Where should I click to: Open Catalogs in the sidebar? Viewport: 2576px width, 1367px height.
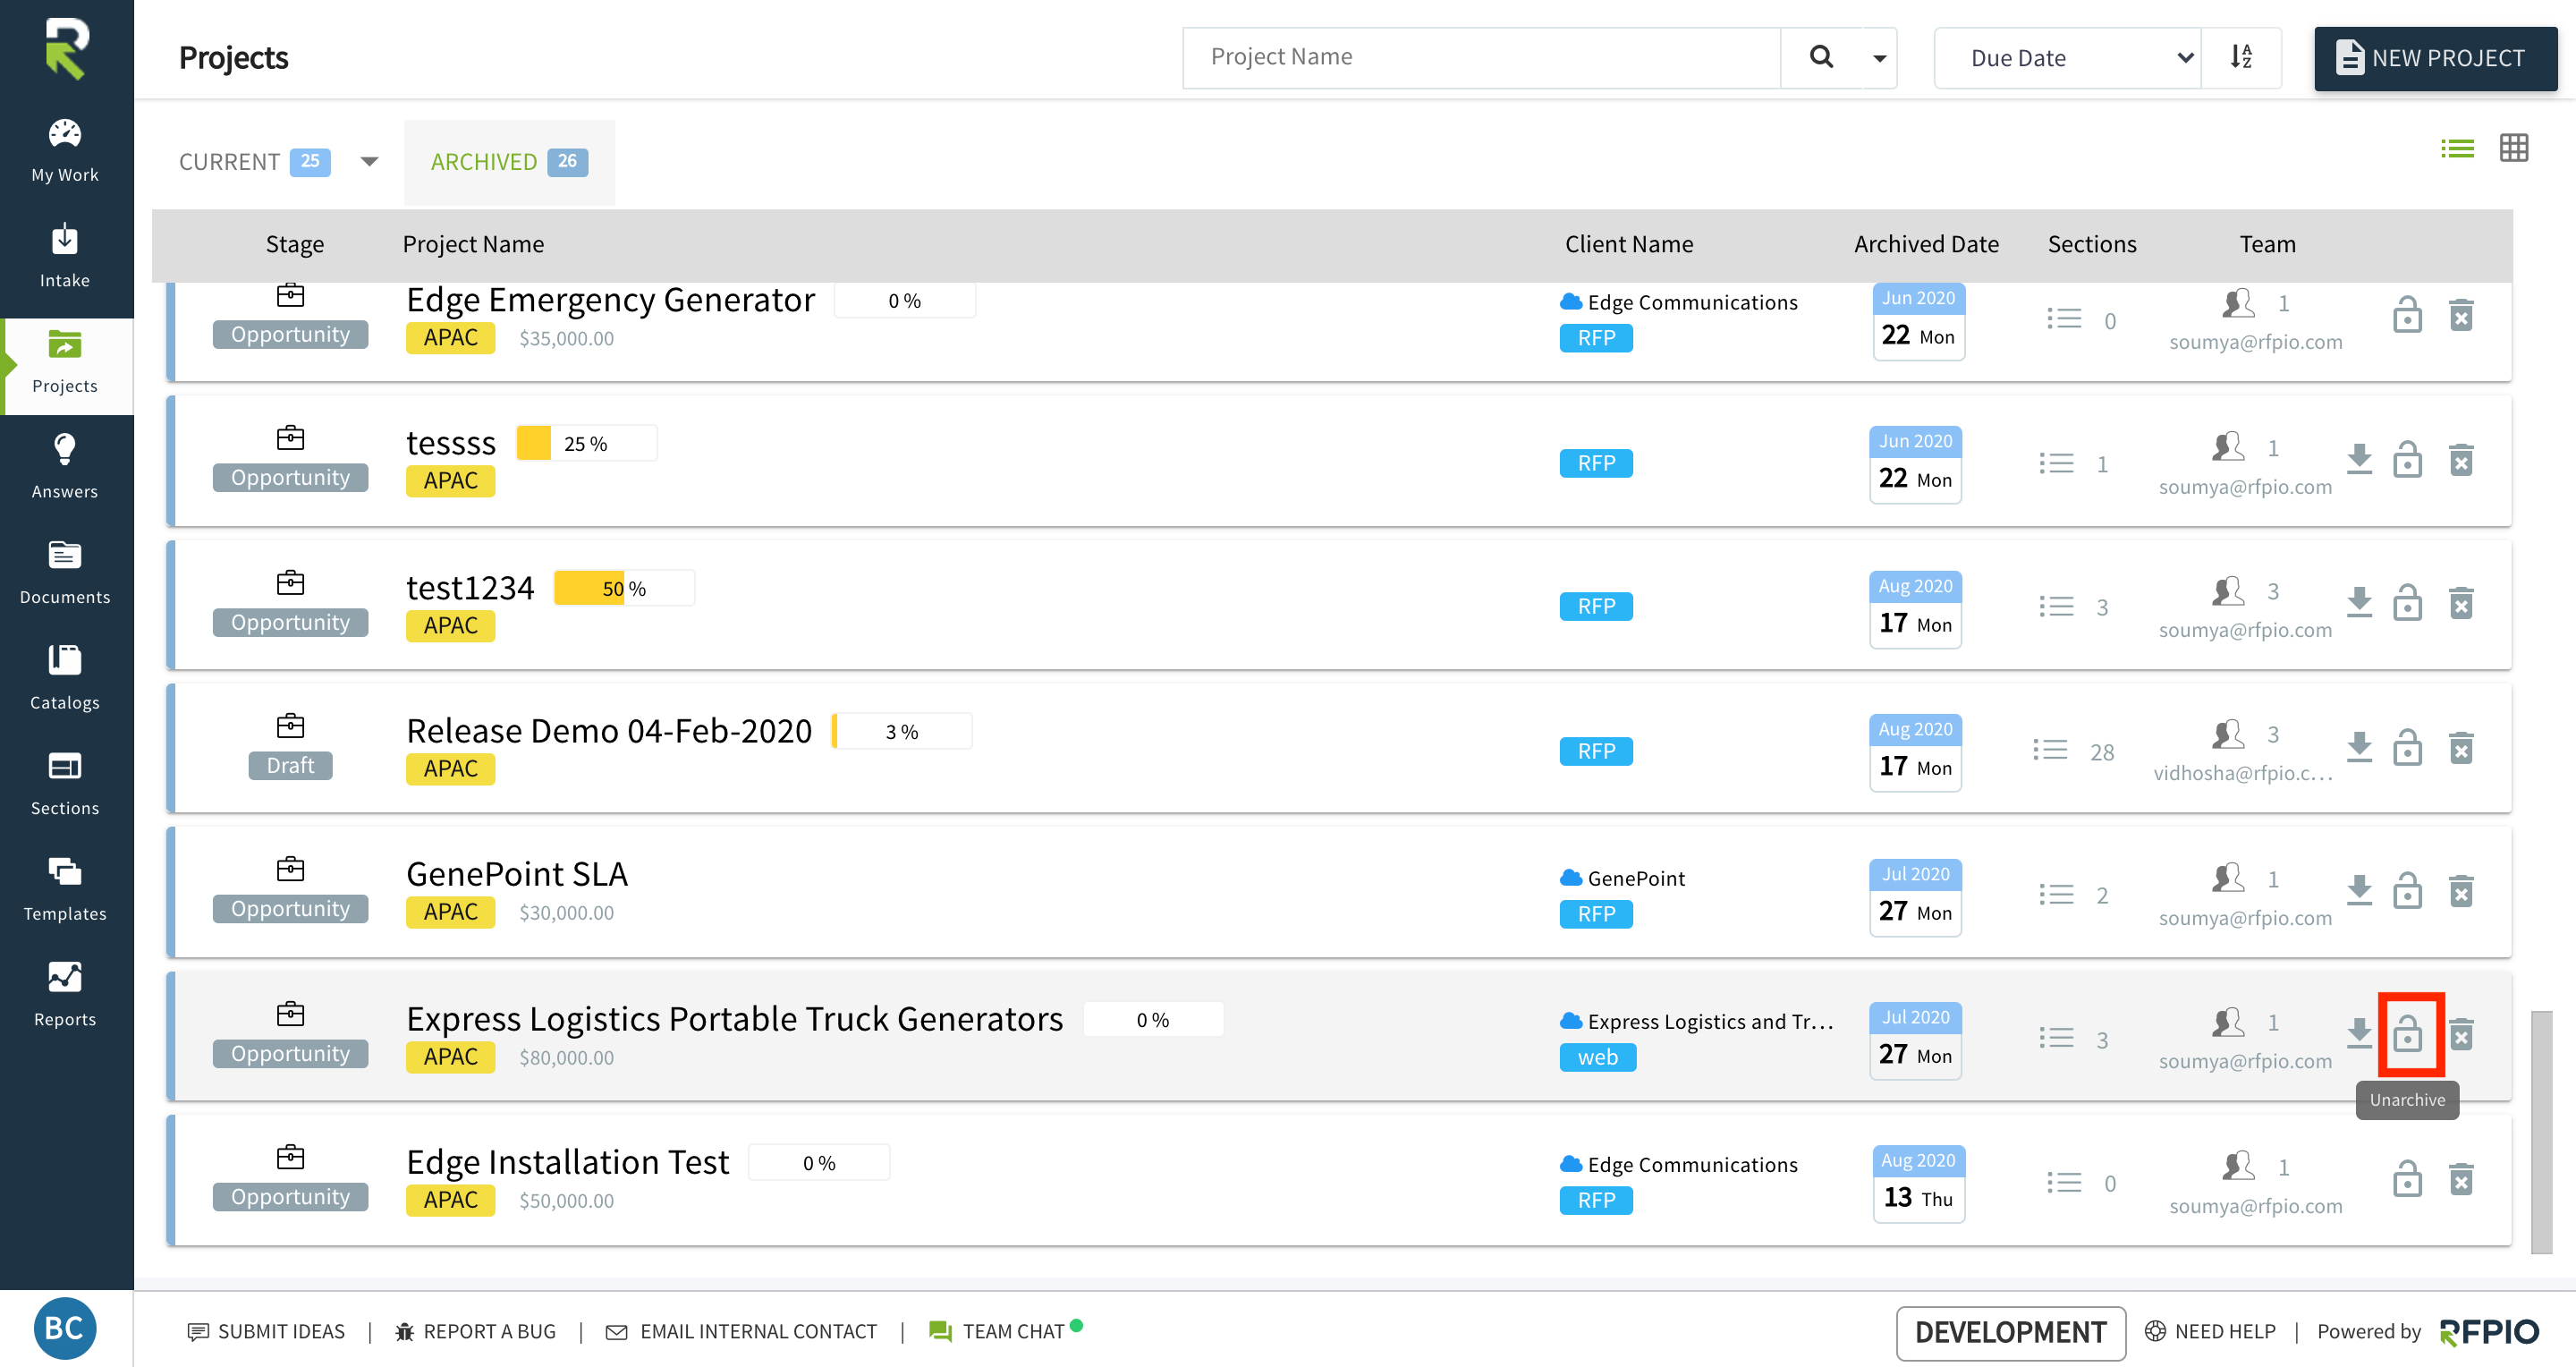[65, 679]
